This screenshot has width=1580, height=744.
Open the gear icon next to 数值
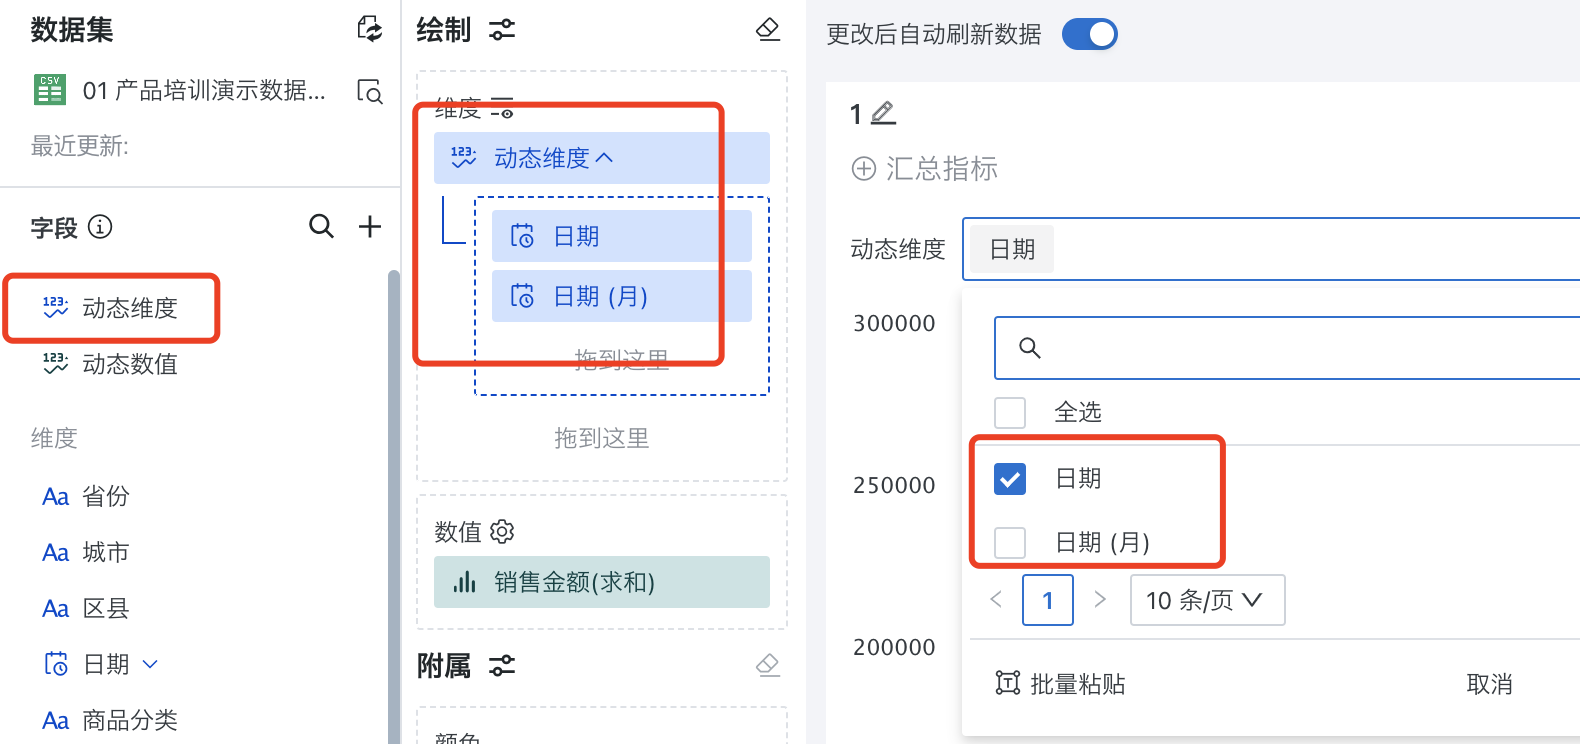click(502, 531)
